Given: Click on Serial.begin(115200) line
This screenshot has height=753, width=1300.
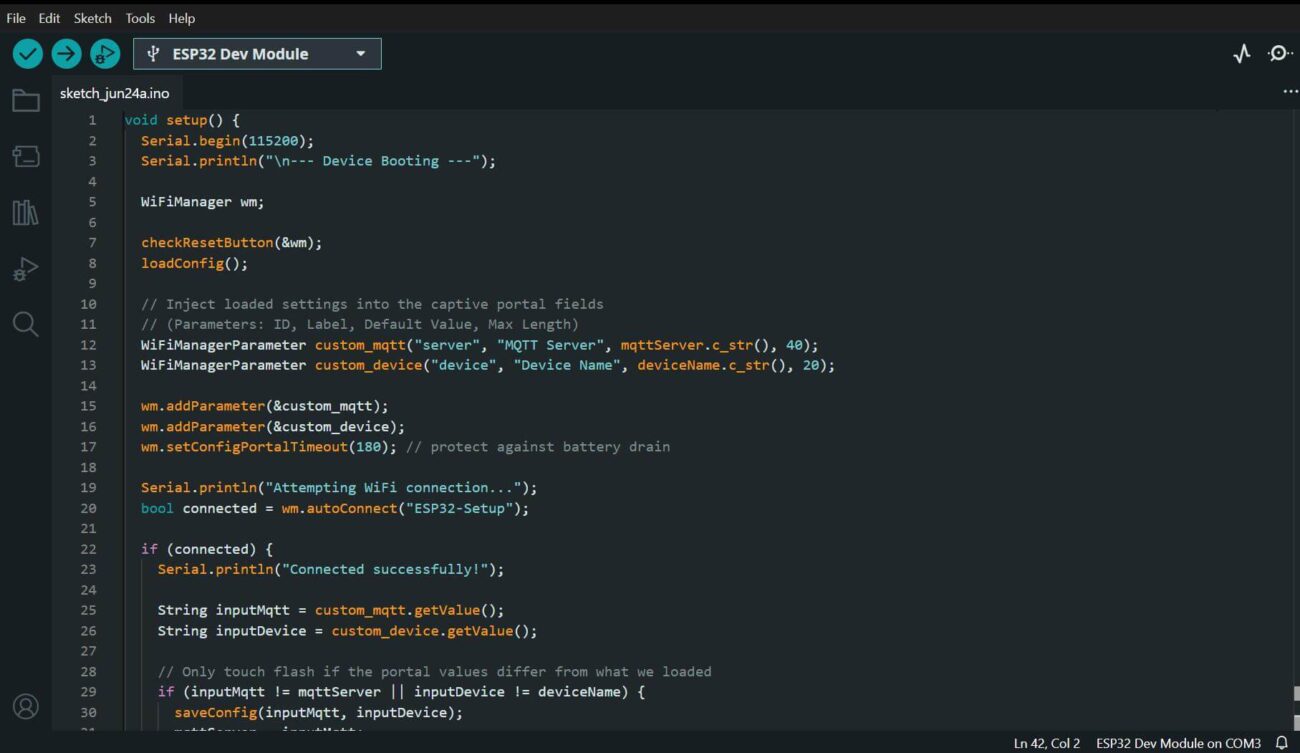Looking at the screenshot, I should 227,141.
